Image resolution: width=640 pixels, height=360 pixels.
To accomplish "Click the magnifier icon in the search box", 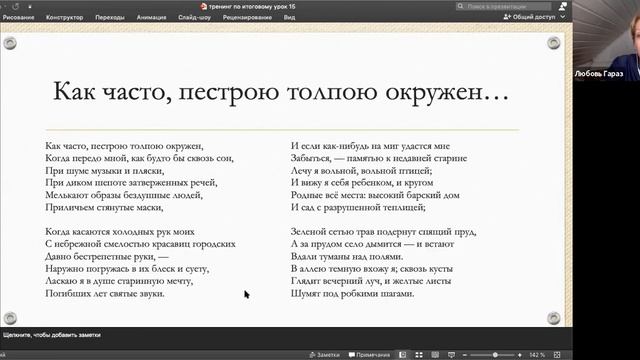I will point(460,6).
